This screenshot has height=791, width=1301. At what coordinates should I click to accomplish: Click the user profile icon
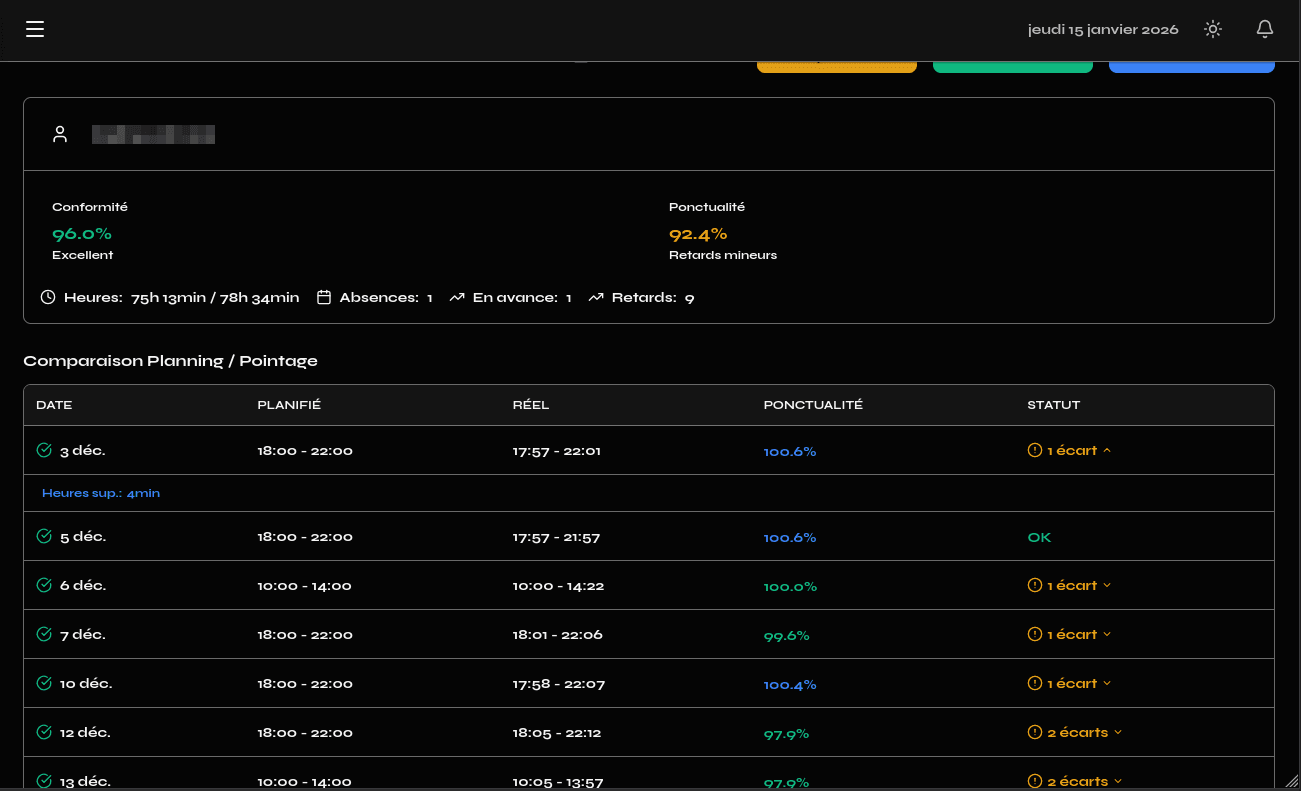point(60,134)
